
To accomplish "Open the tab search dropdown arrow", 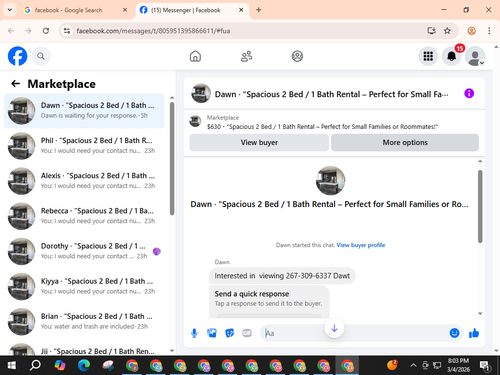I will tap(10, 10).
